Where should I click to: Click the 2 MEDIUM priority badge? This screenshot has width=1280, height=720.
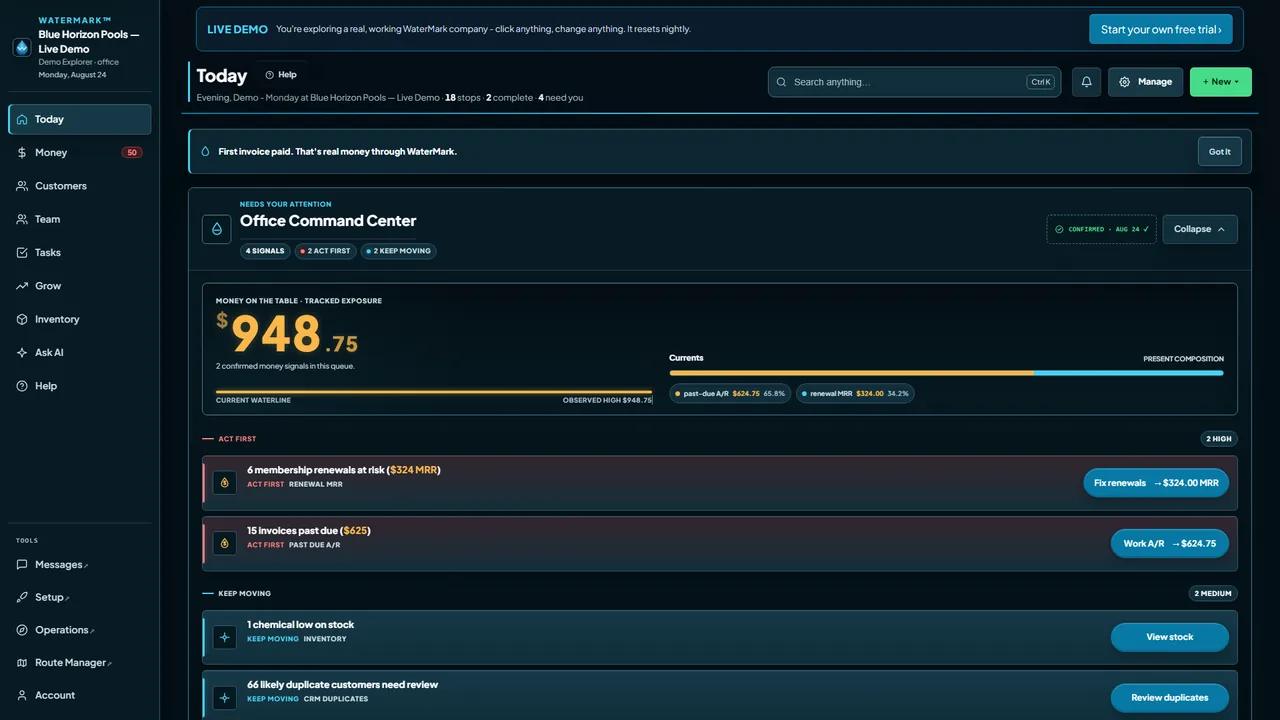(x=1213, y=593)
